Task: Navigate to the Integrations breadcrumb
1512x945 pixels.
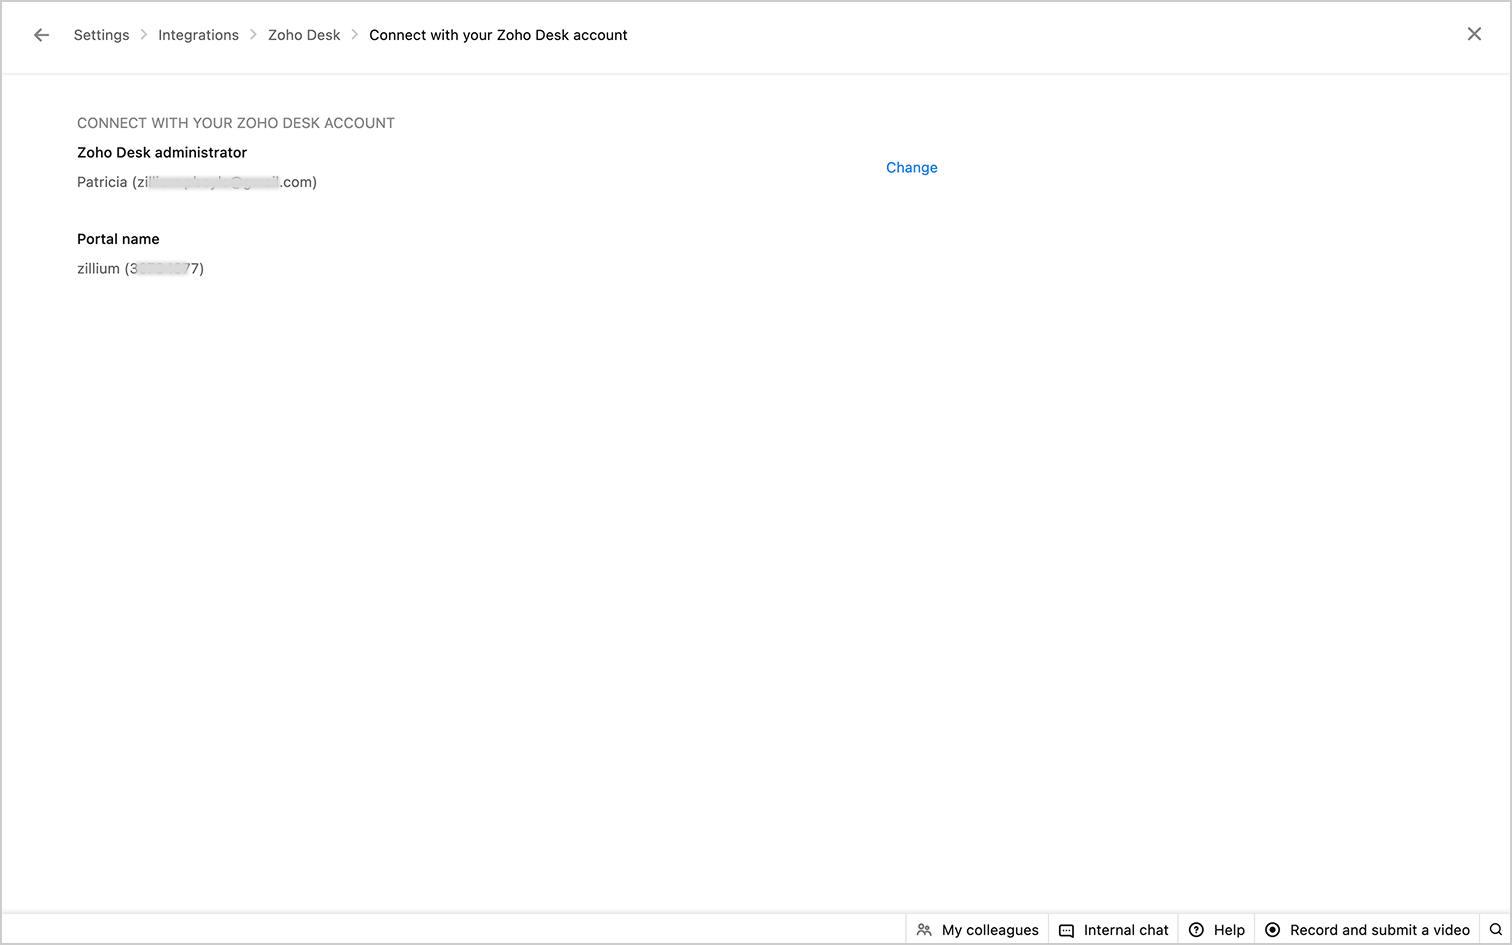Action: tap(198, 35)
